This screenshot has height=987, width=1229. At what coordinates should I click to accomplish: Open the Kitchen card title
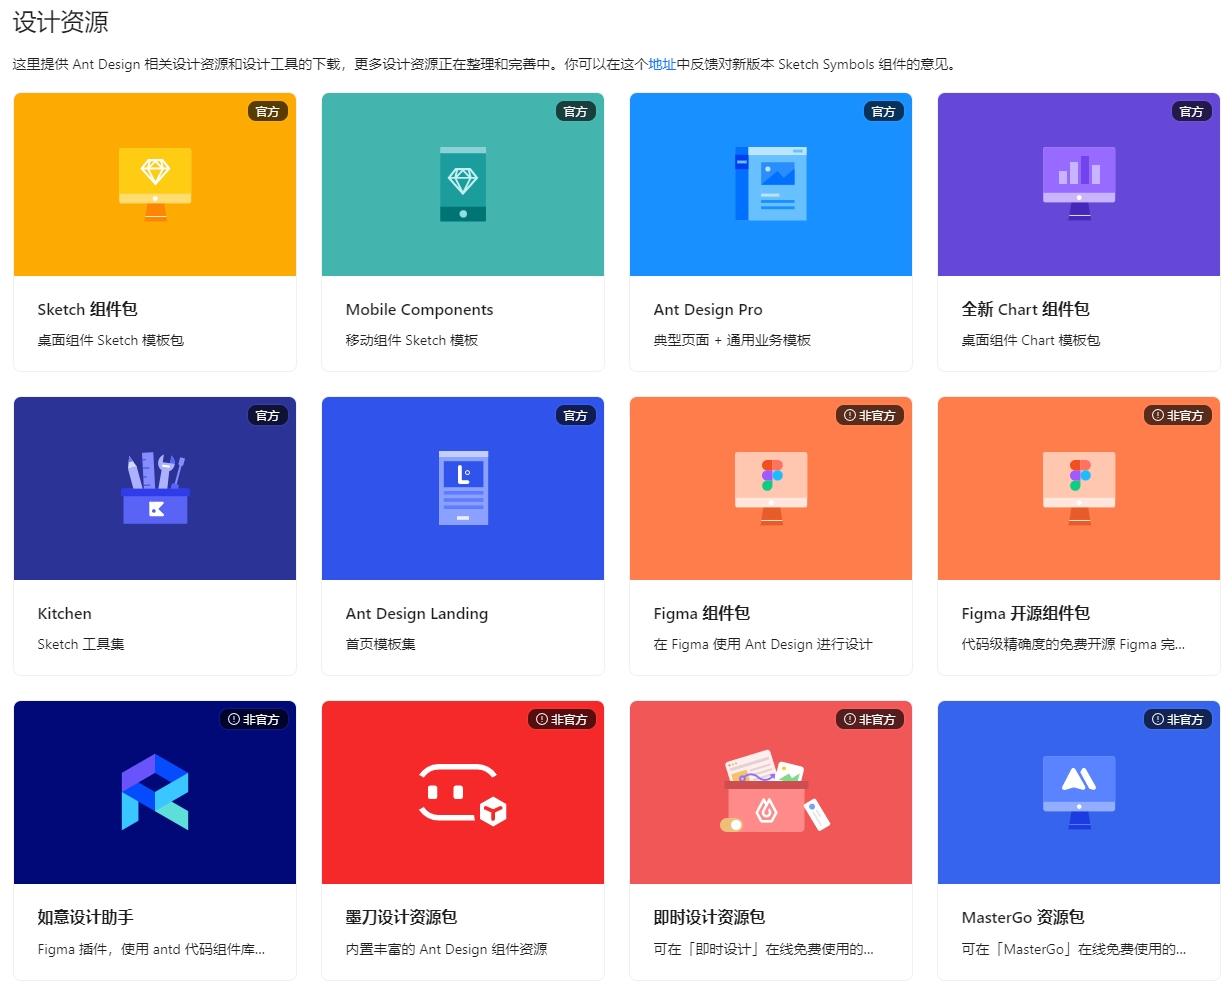pyautogui.click(x=65, y=613)
